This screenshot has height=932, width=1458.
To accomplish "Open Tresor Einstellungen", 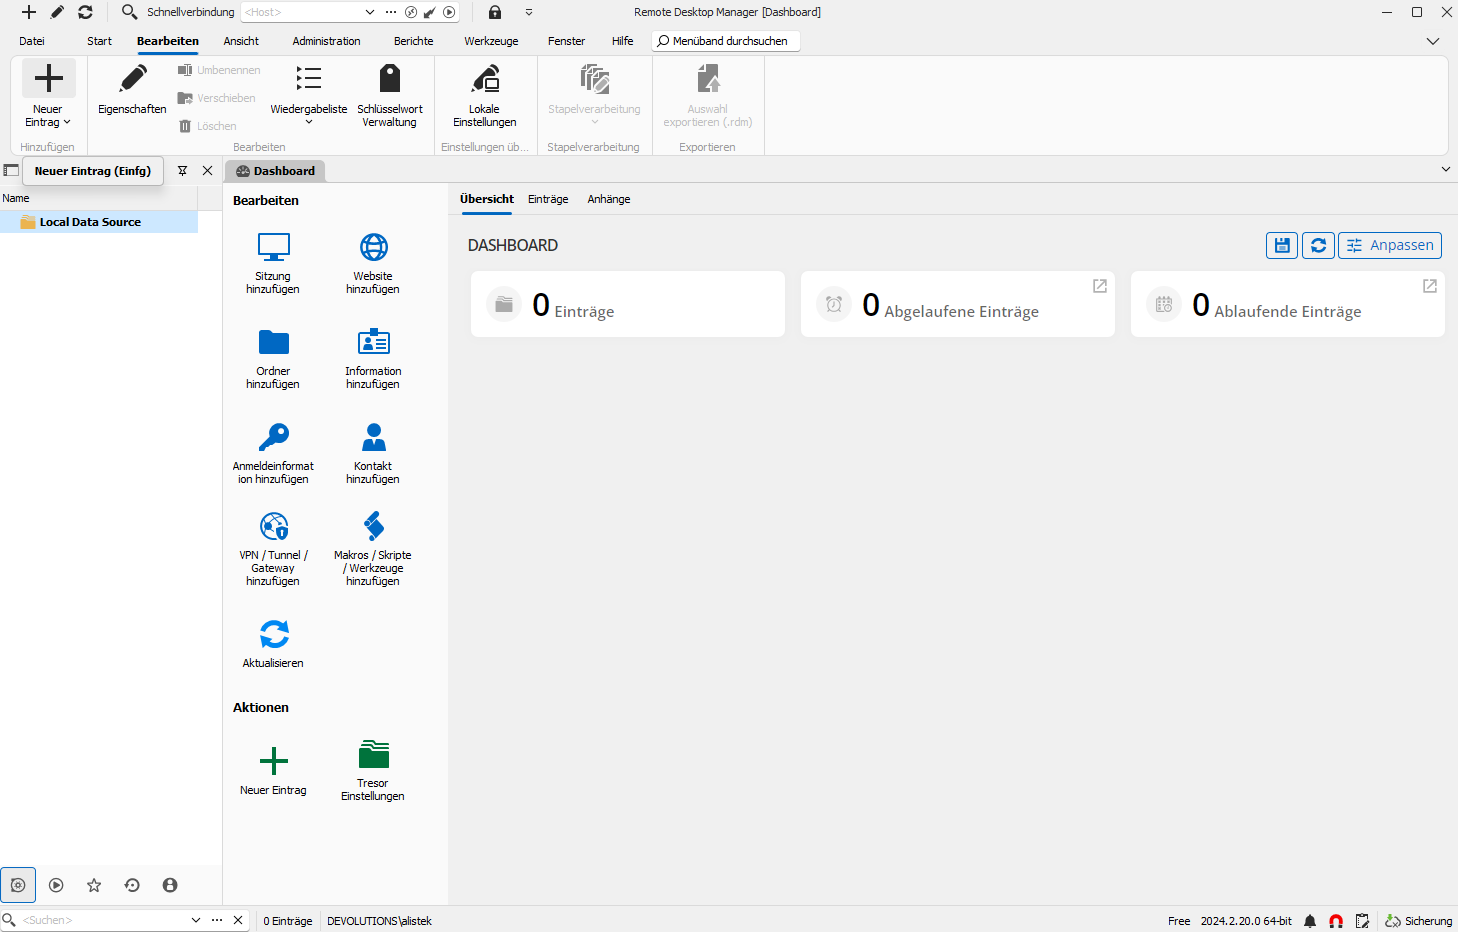I will coord(373,770).
